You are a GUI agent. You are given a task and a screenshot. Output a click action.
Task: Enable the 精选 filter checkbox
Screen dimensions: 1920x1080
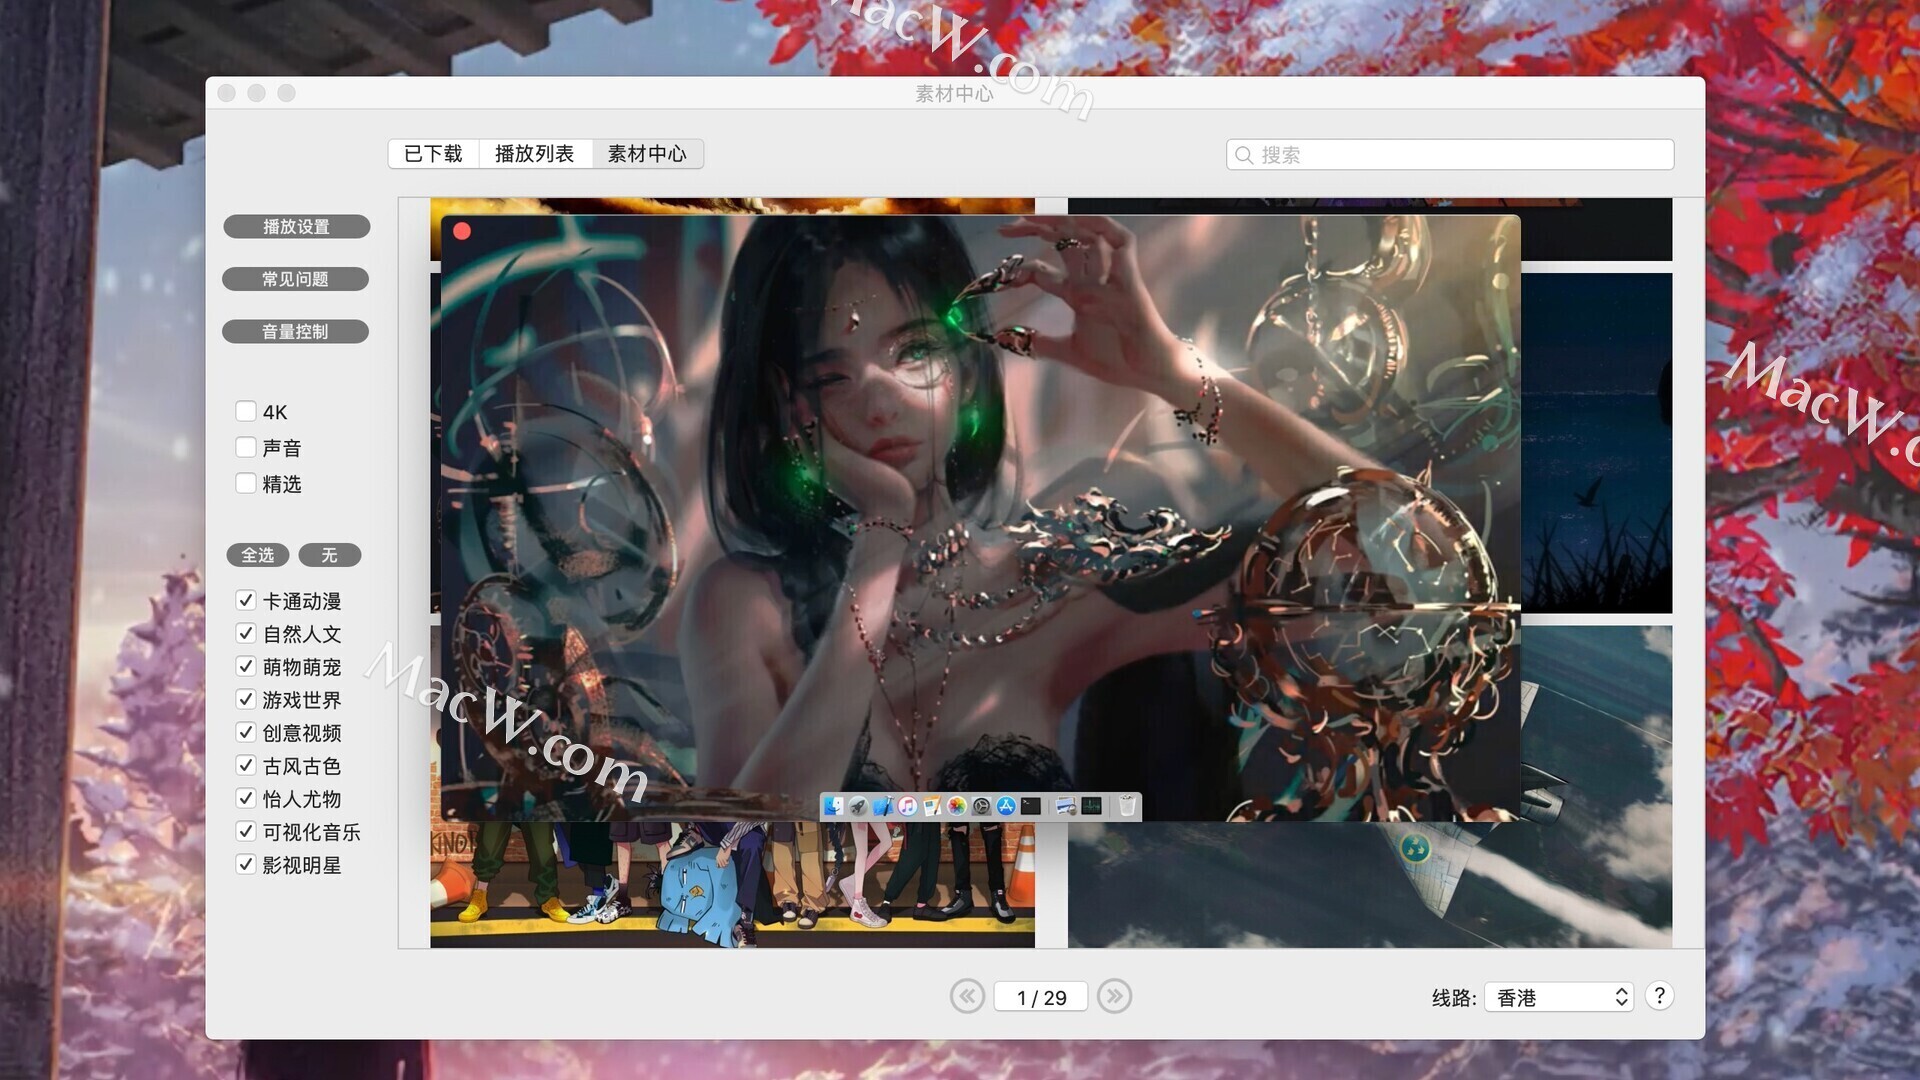pos(246,483)
